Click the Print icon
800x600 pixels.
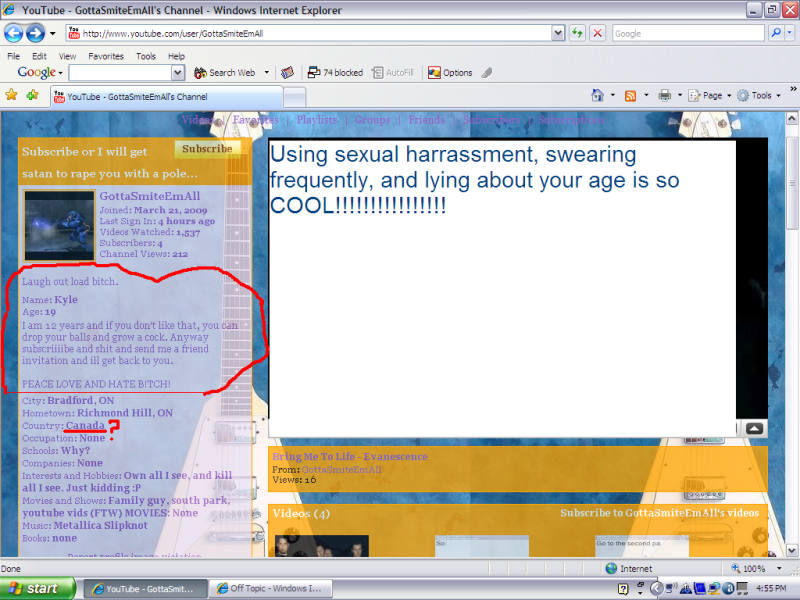[x=664, y=95]
